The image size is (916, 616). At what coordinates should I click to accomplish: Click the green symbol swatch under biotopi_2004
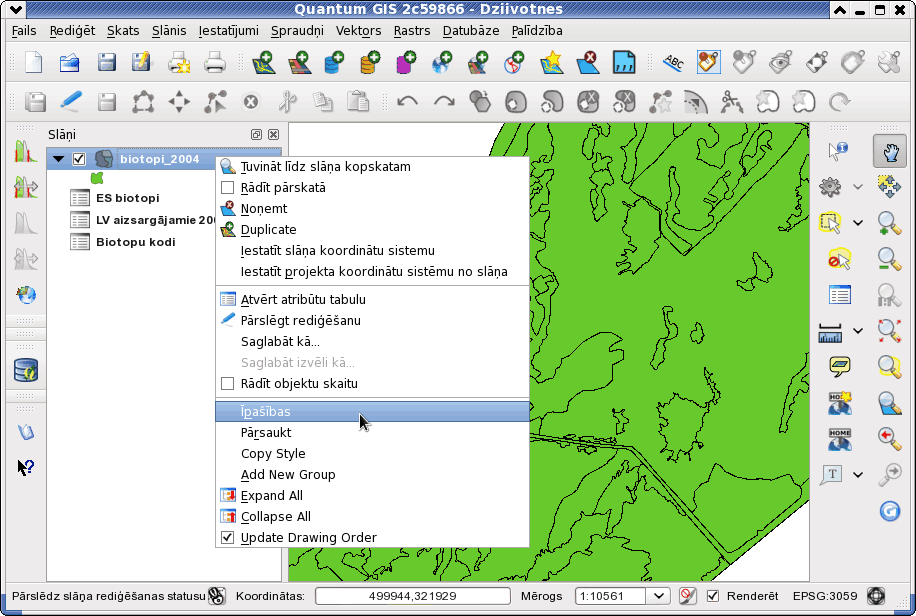click(x=97, y=178)
